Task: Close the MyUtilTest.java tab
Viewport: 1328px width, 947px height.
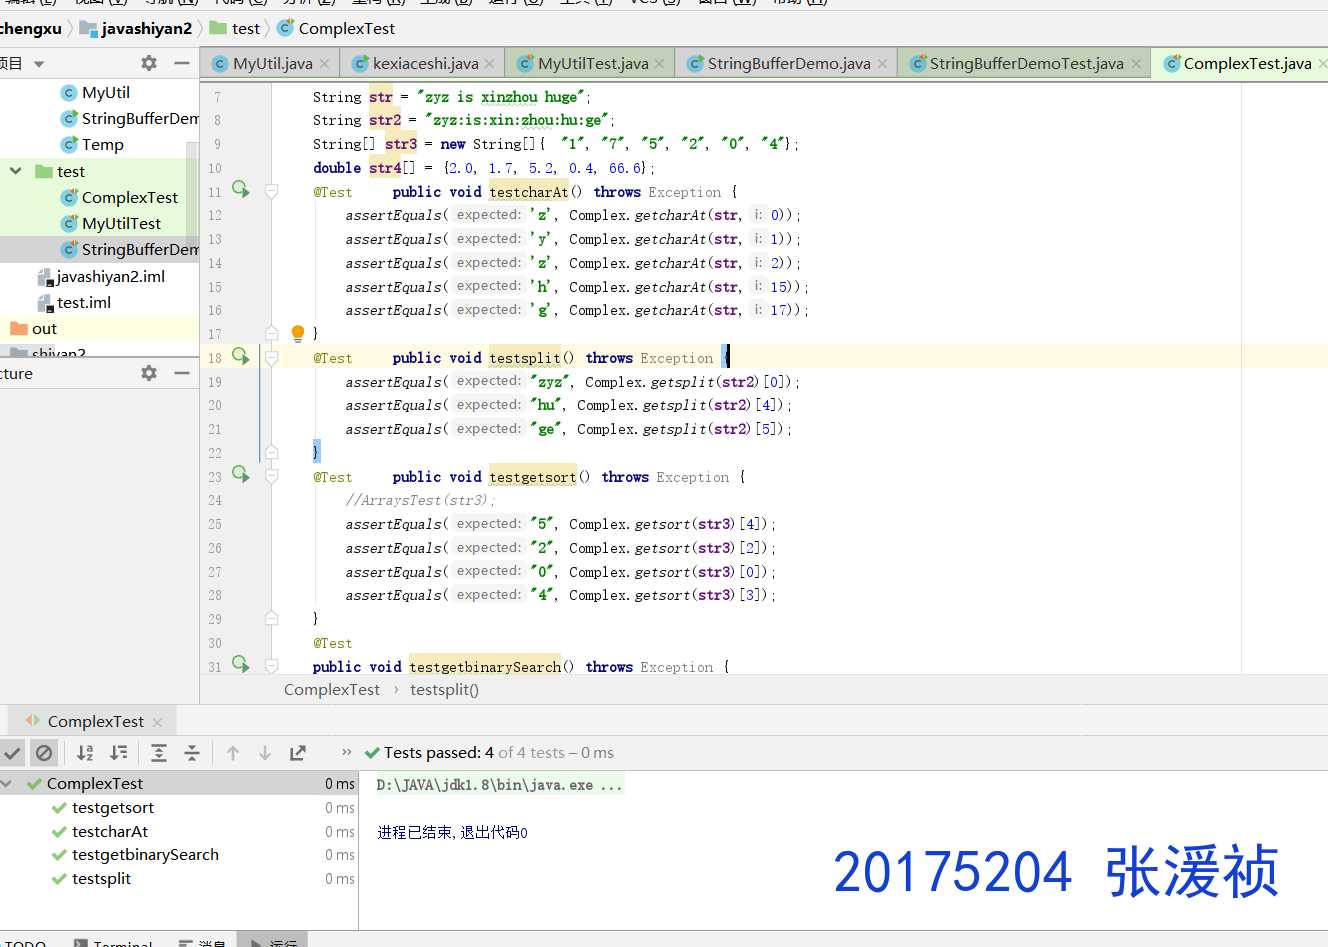Action: (x=660, y=64)
